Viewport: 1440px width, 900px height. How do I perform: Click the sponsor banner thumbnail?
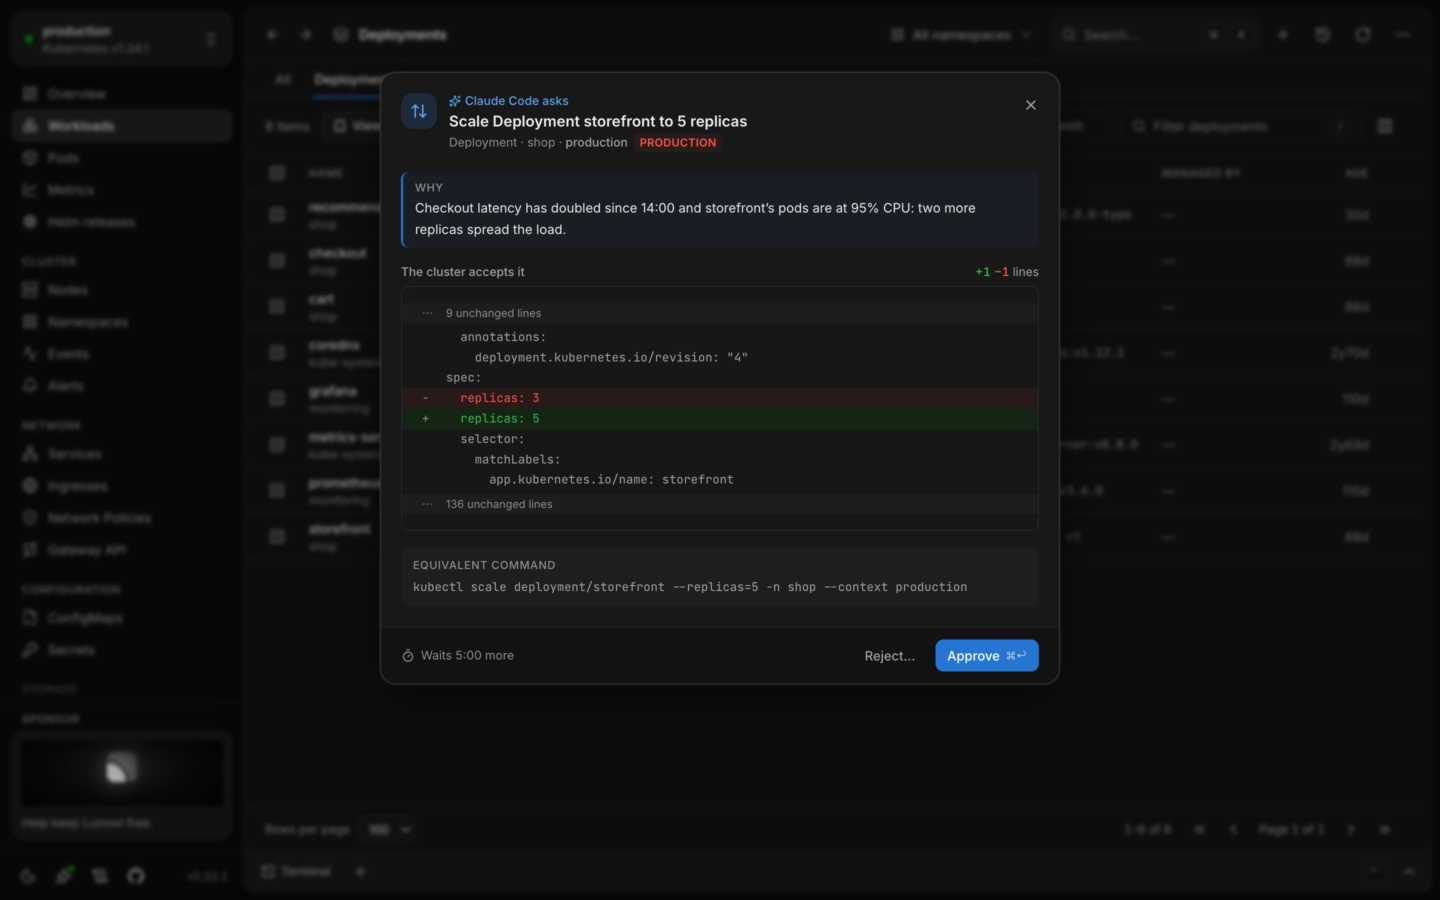coord(122,770)
